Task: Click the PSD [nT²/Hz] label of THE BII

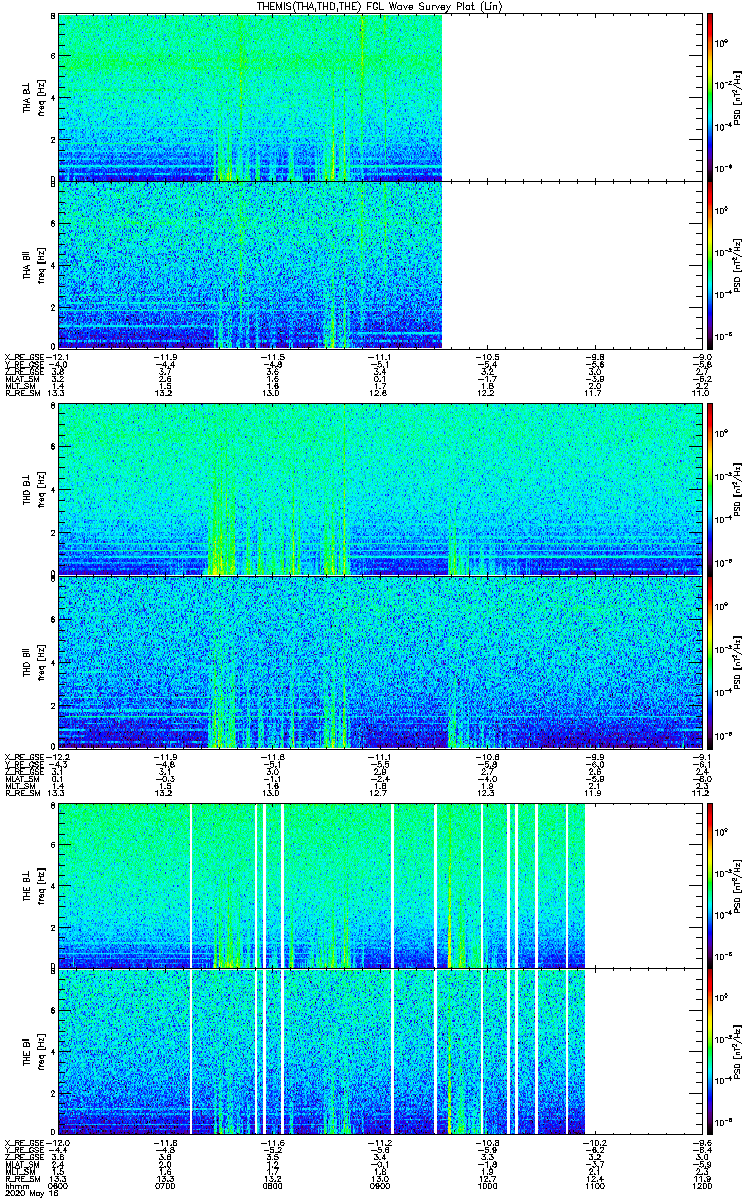Action: point(737,1052)
